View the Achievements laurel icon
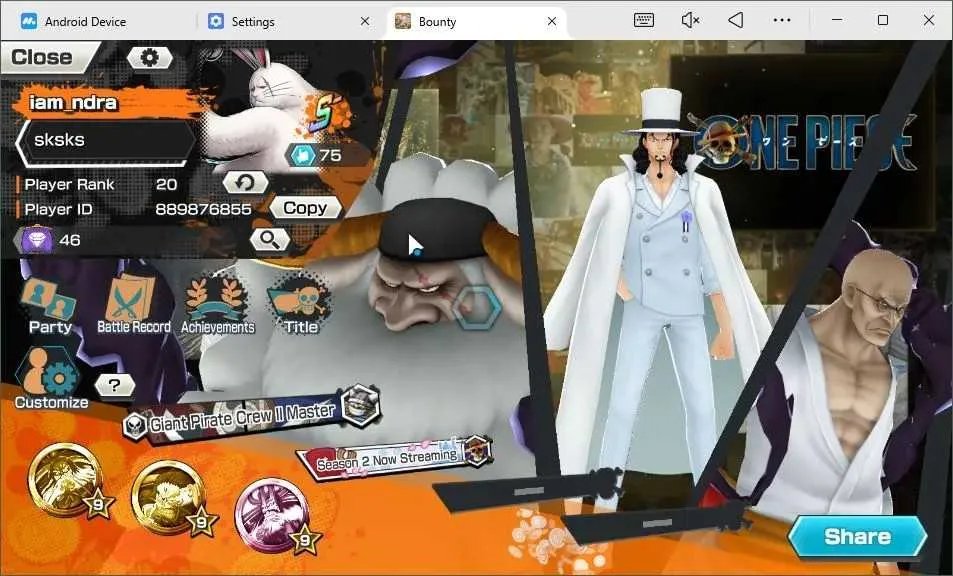 [218, 304]
